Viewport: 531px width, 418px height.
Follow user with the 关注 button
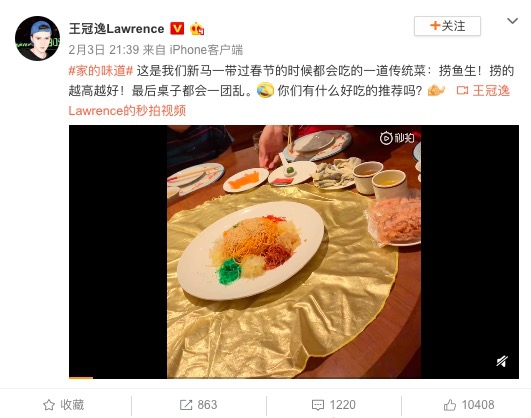pos(447,26)
